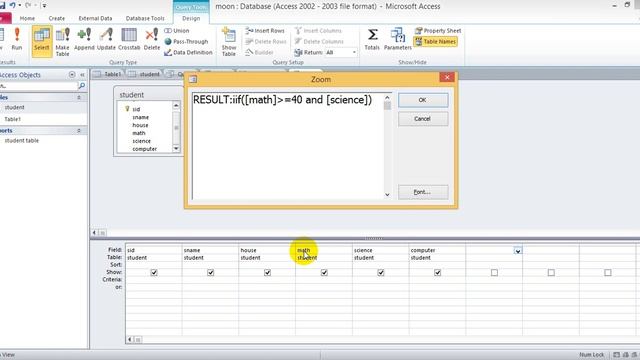
Task: Pick the Make Table query type
Action: (62, 42)
